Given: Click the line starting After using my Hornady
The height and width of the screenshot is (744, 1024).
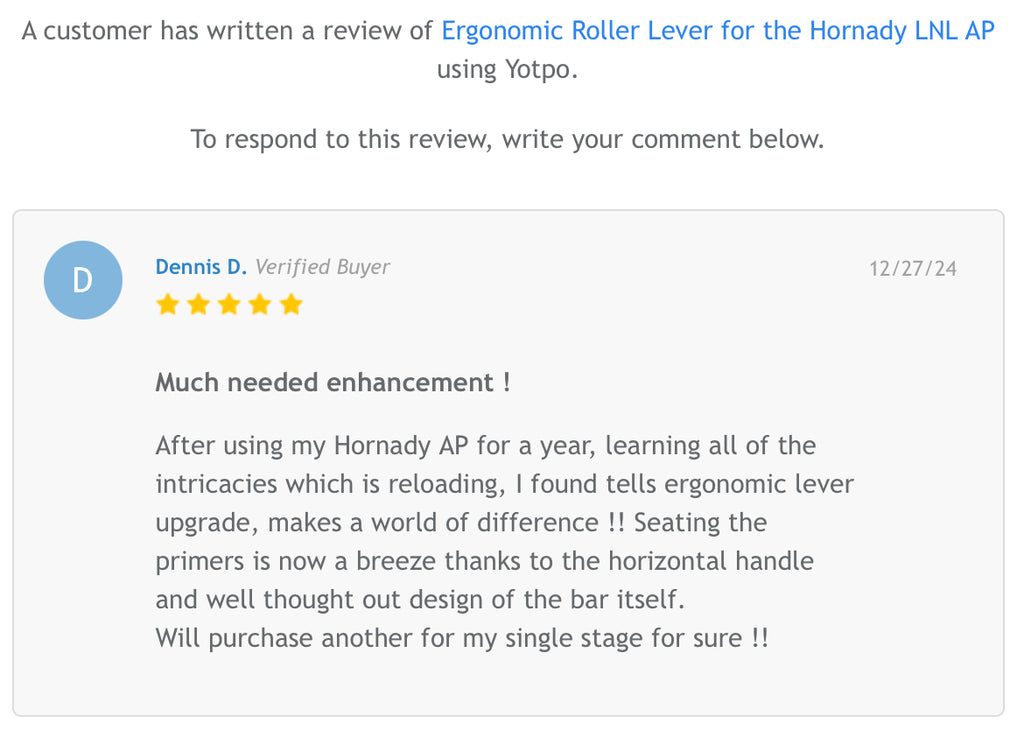Looking at the screenshot, I should click(x=485, y=445).
